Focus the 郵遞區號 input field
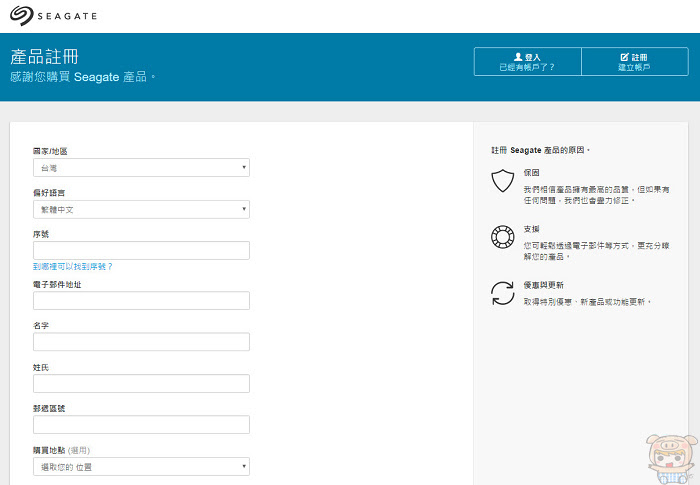Image resolution: width=700 pixels, height=485 pixels. click(x=141, y=425)
